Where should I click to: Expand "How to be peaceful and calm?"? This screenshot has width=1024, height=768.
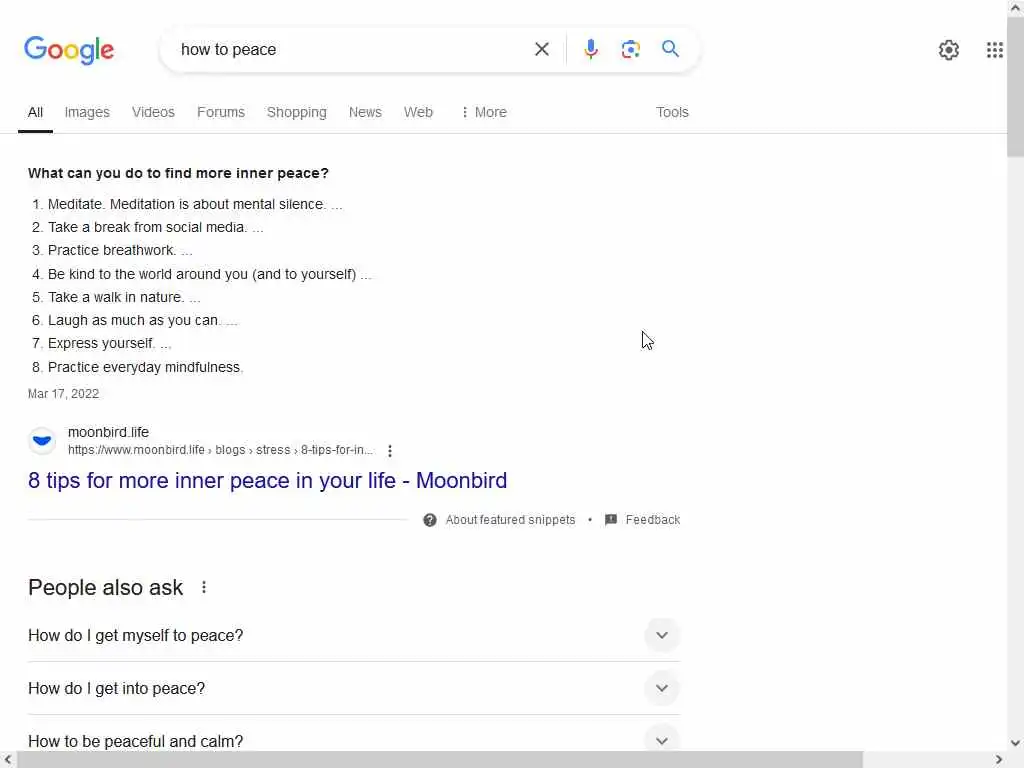661,740
